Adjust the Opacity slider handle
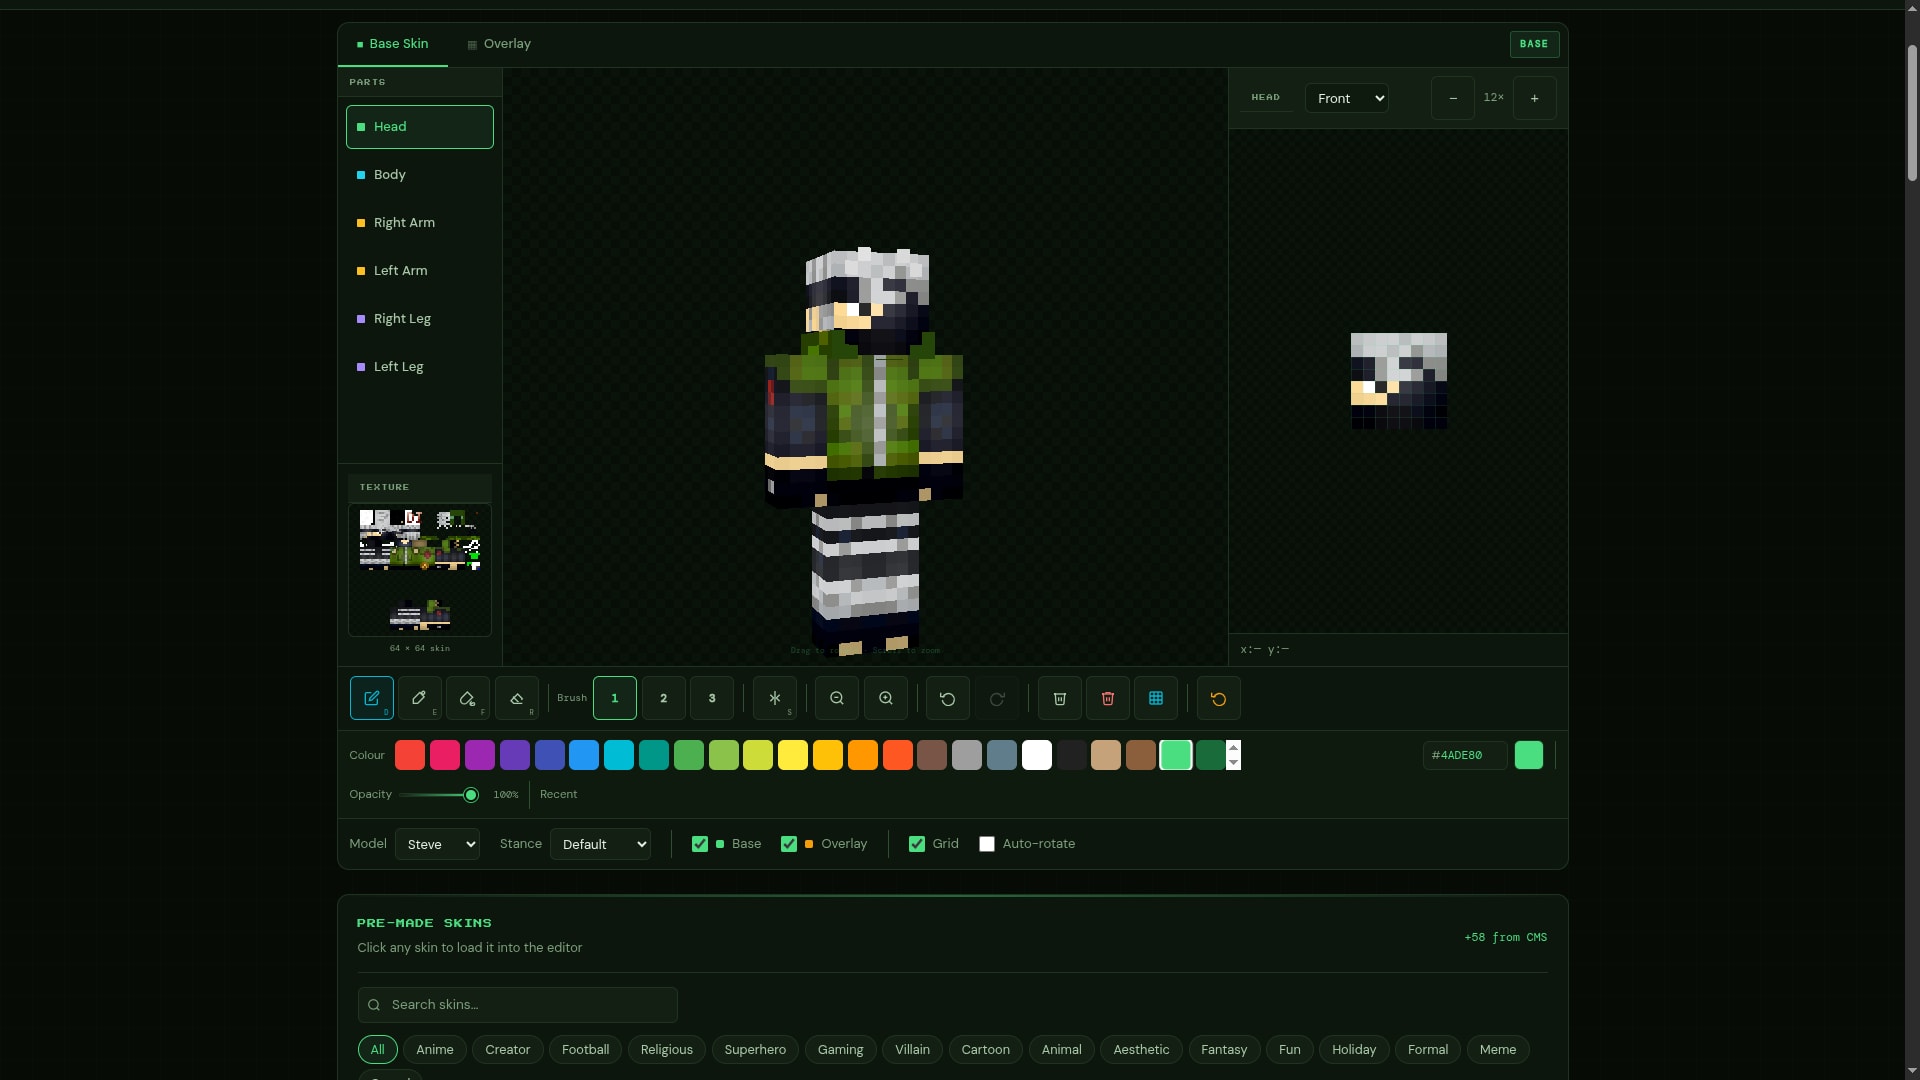This screenshot has width=1920, height=1080. [x=471, y=795]
